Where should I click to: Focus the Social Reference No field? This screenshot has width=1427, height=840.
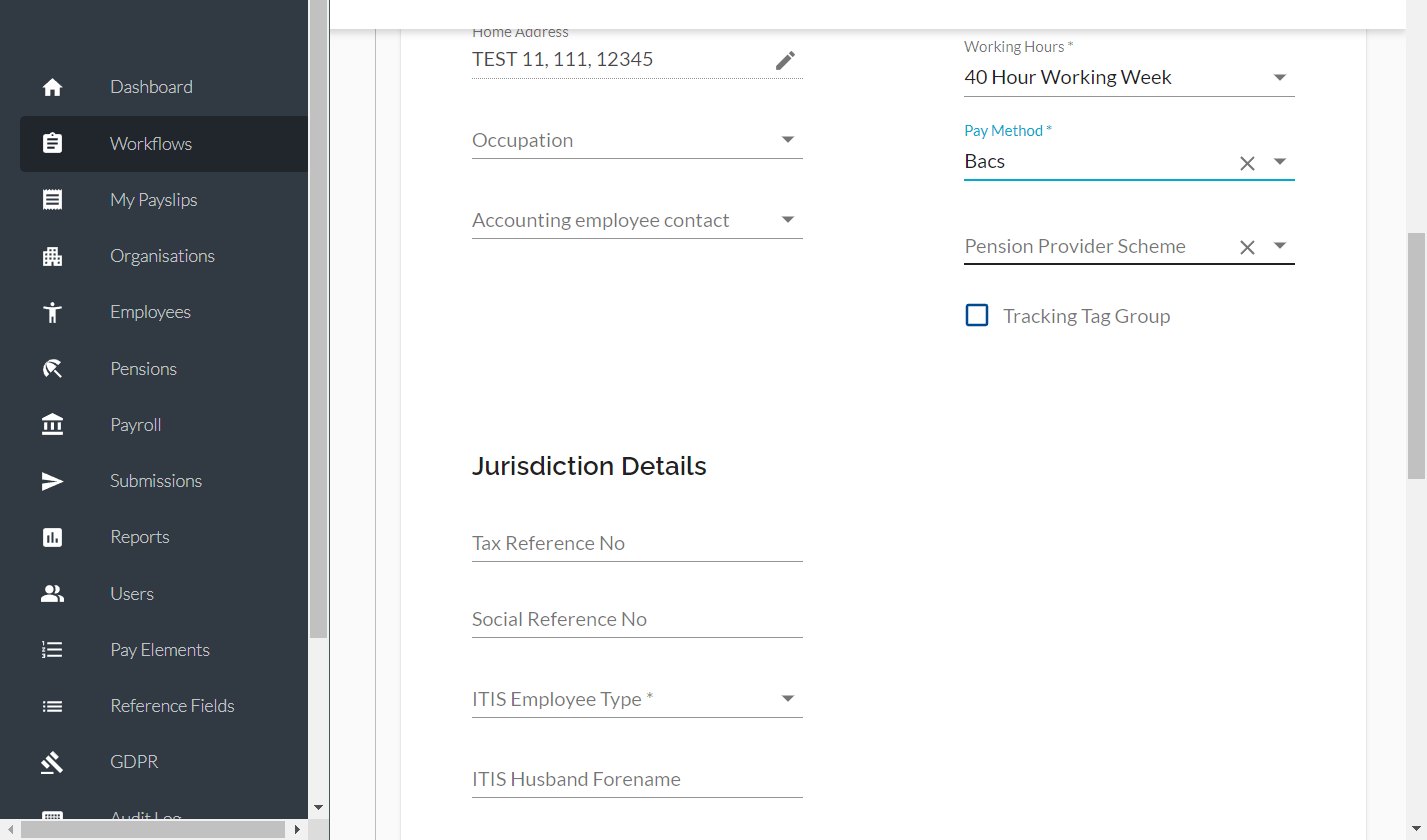637,620
